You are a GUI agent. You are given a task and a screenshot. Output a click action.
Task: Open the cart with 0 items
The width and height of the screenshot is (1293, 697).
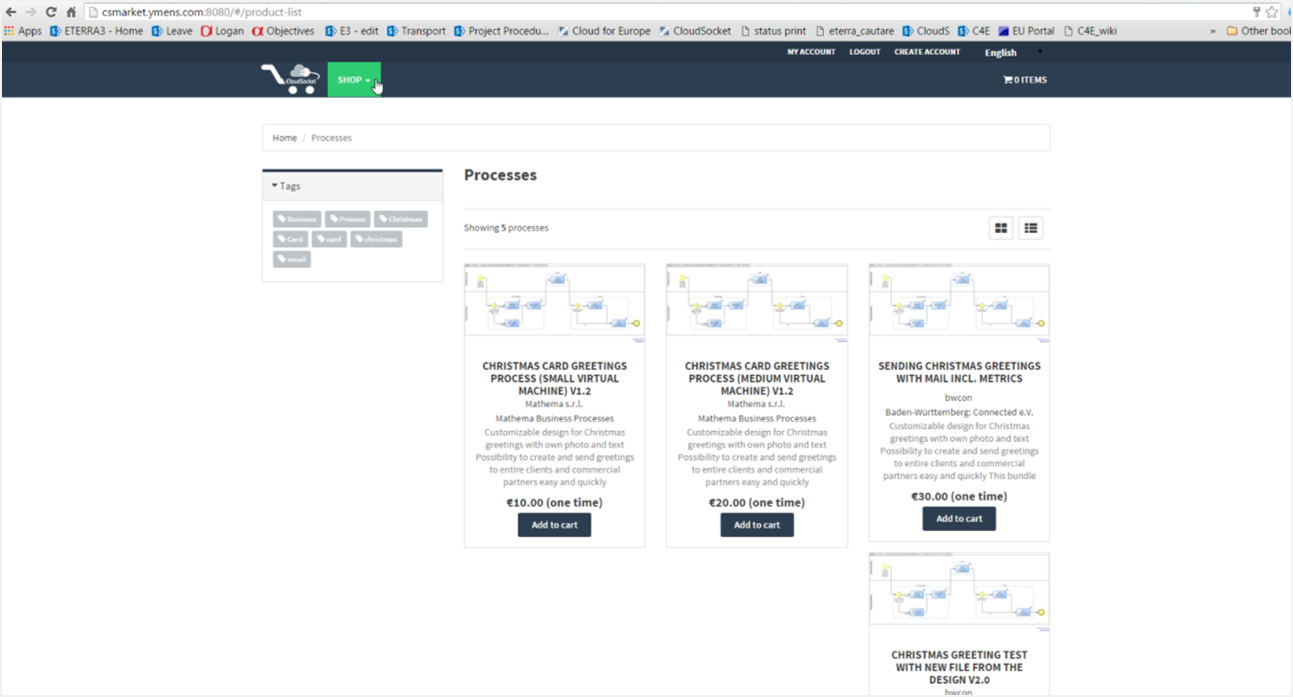click(x=1025, y=80)
